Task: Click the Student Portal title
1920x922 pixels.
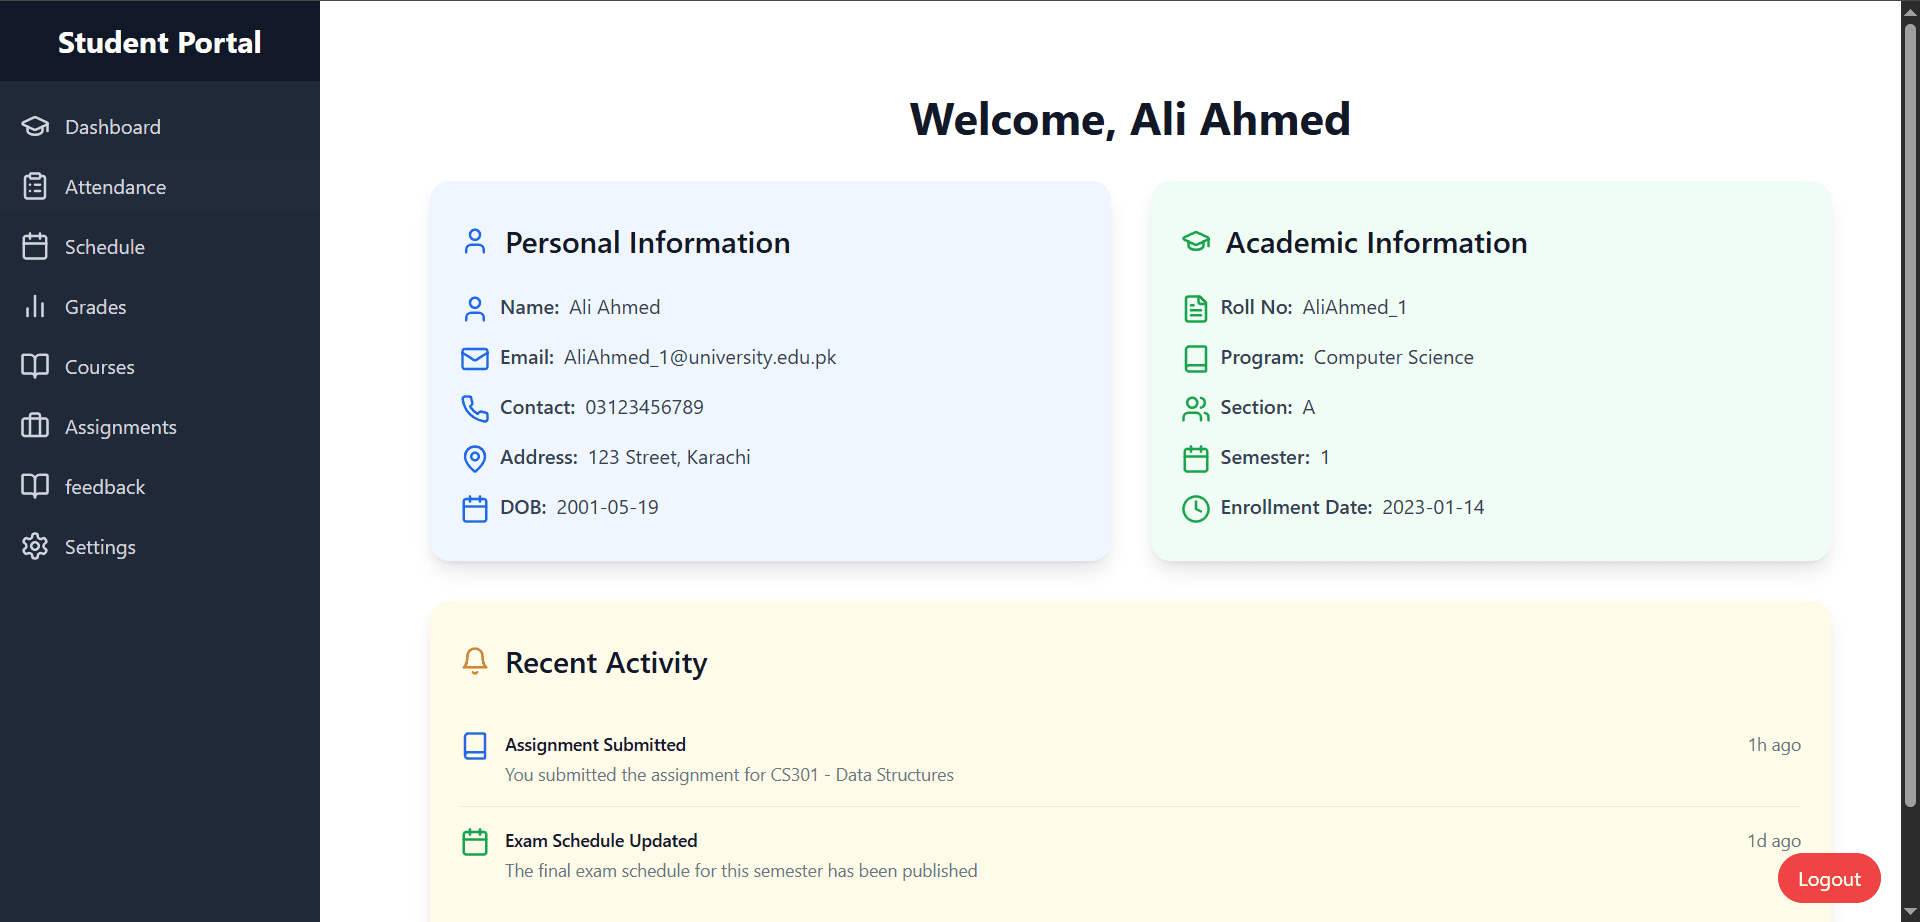Action: pos(160,42)
